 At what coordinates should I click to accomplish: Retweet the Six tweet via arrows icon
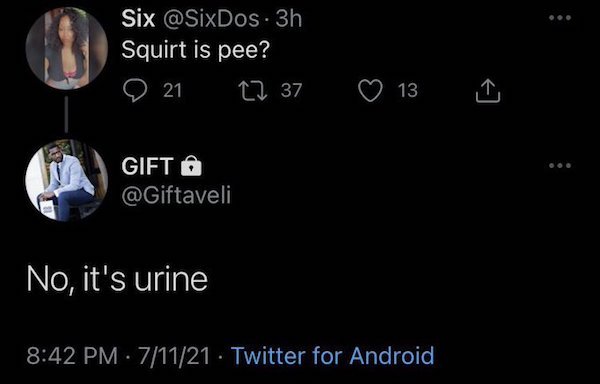coord(253,91)
